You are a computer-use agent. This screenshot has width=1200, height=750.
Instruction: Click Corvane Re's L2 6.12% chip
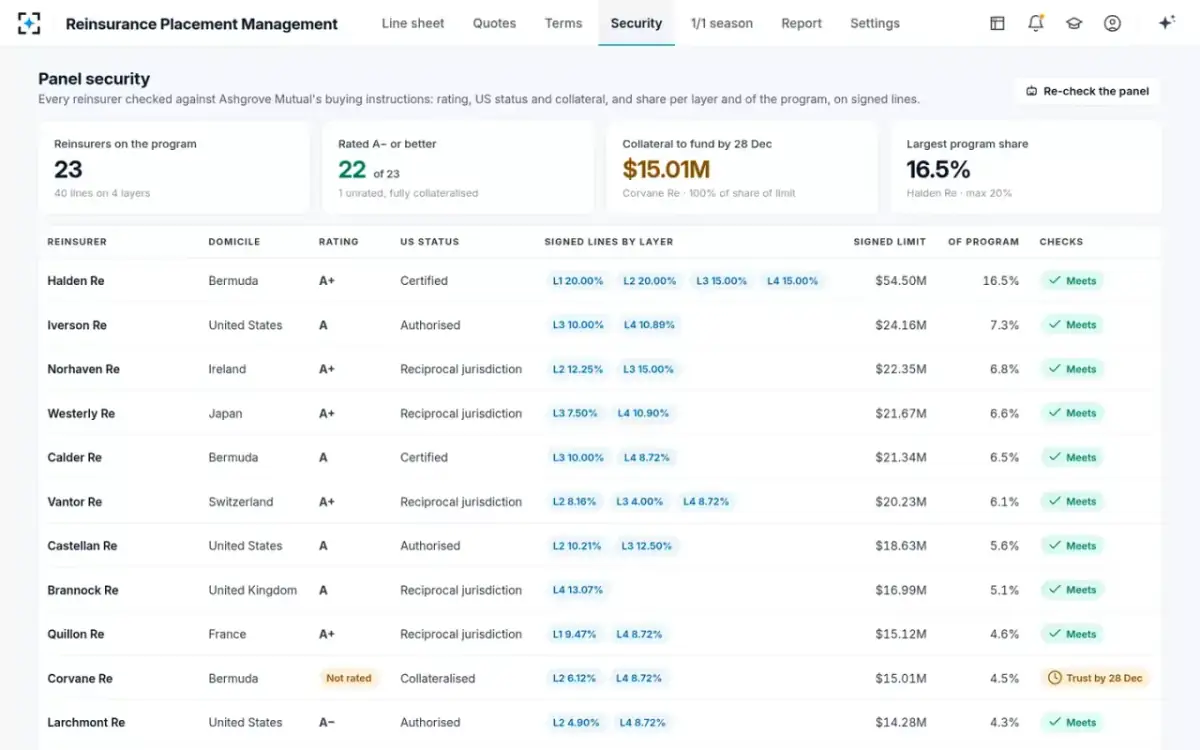coord(575,678)
